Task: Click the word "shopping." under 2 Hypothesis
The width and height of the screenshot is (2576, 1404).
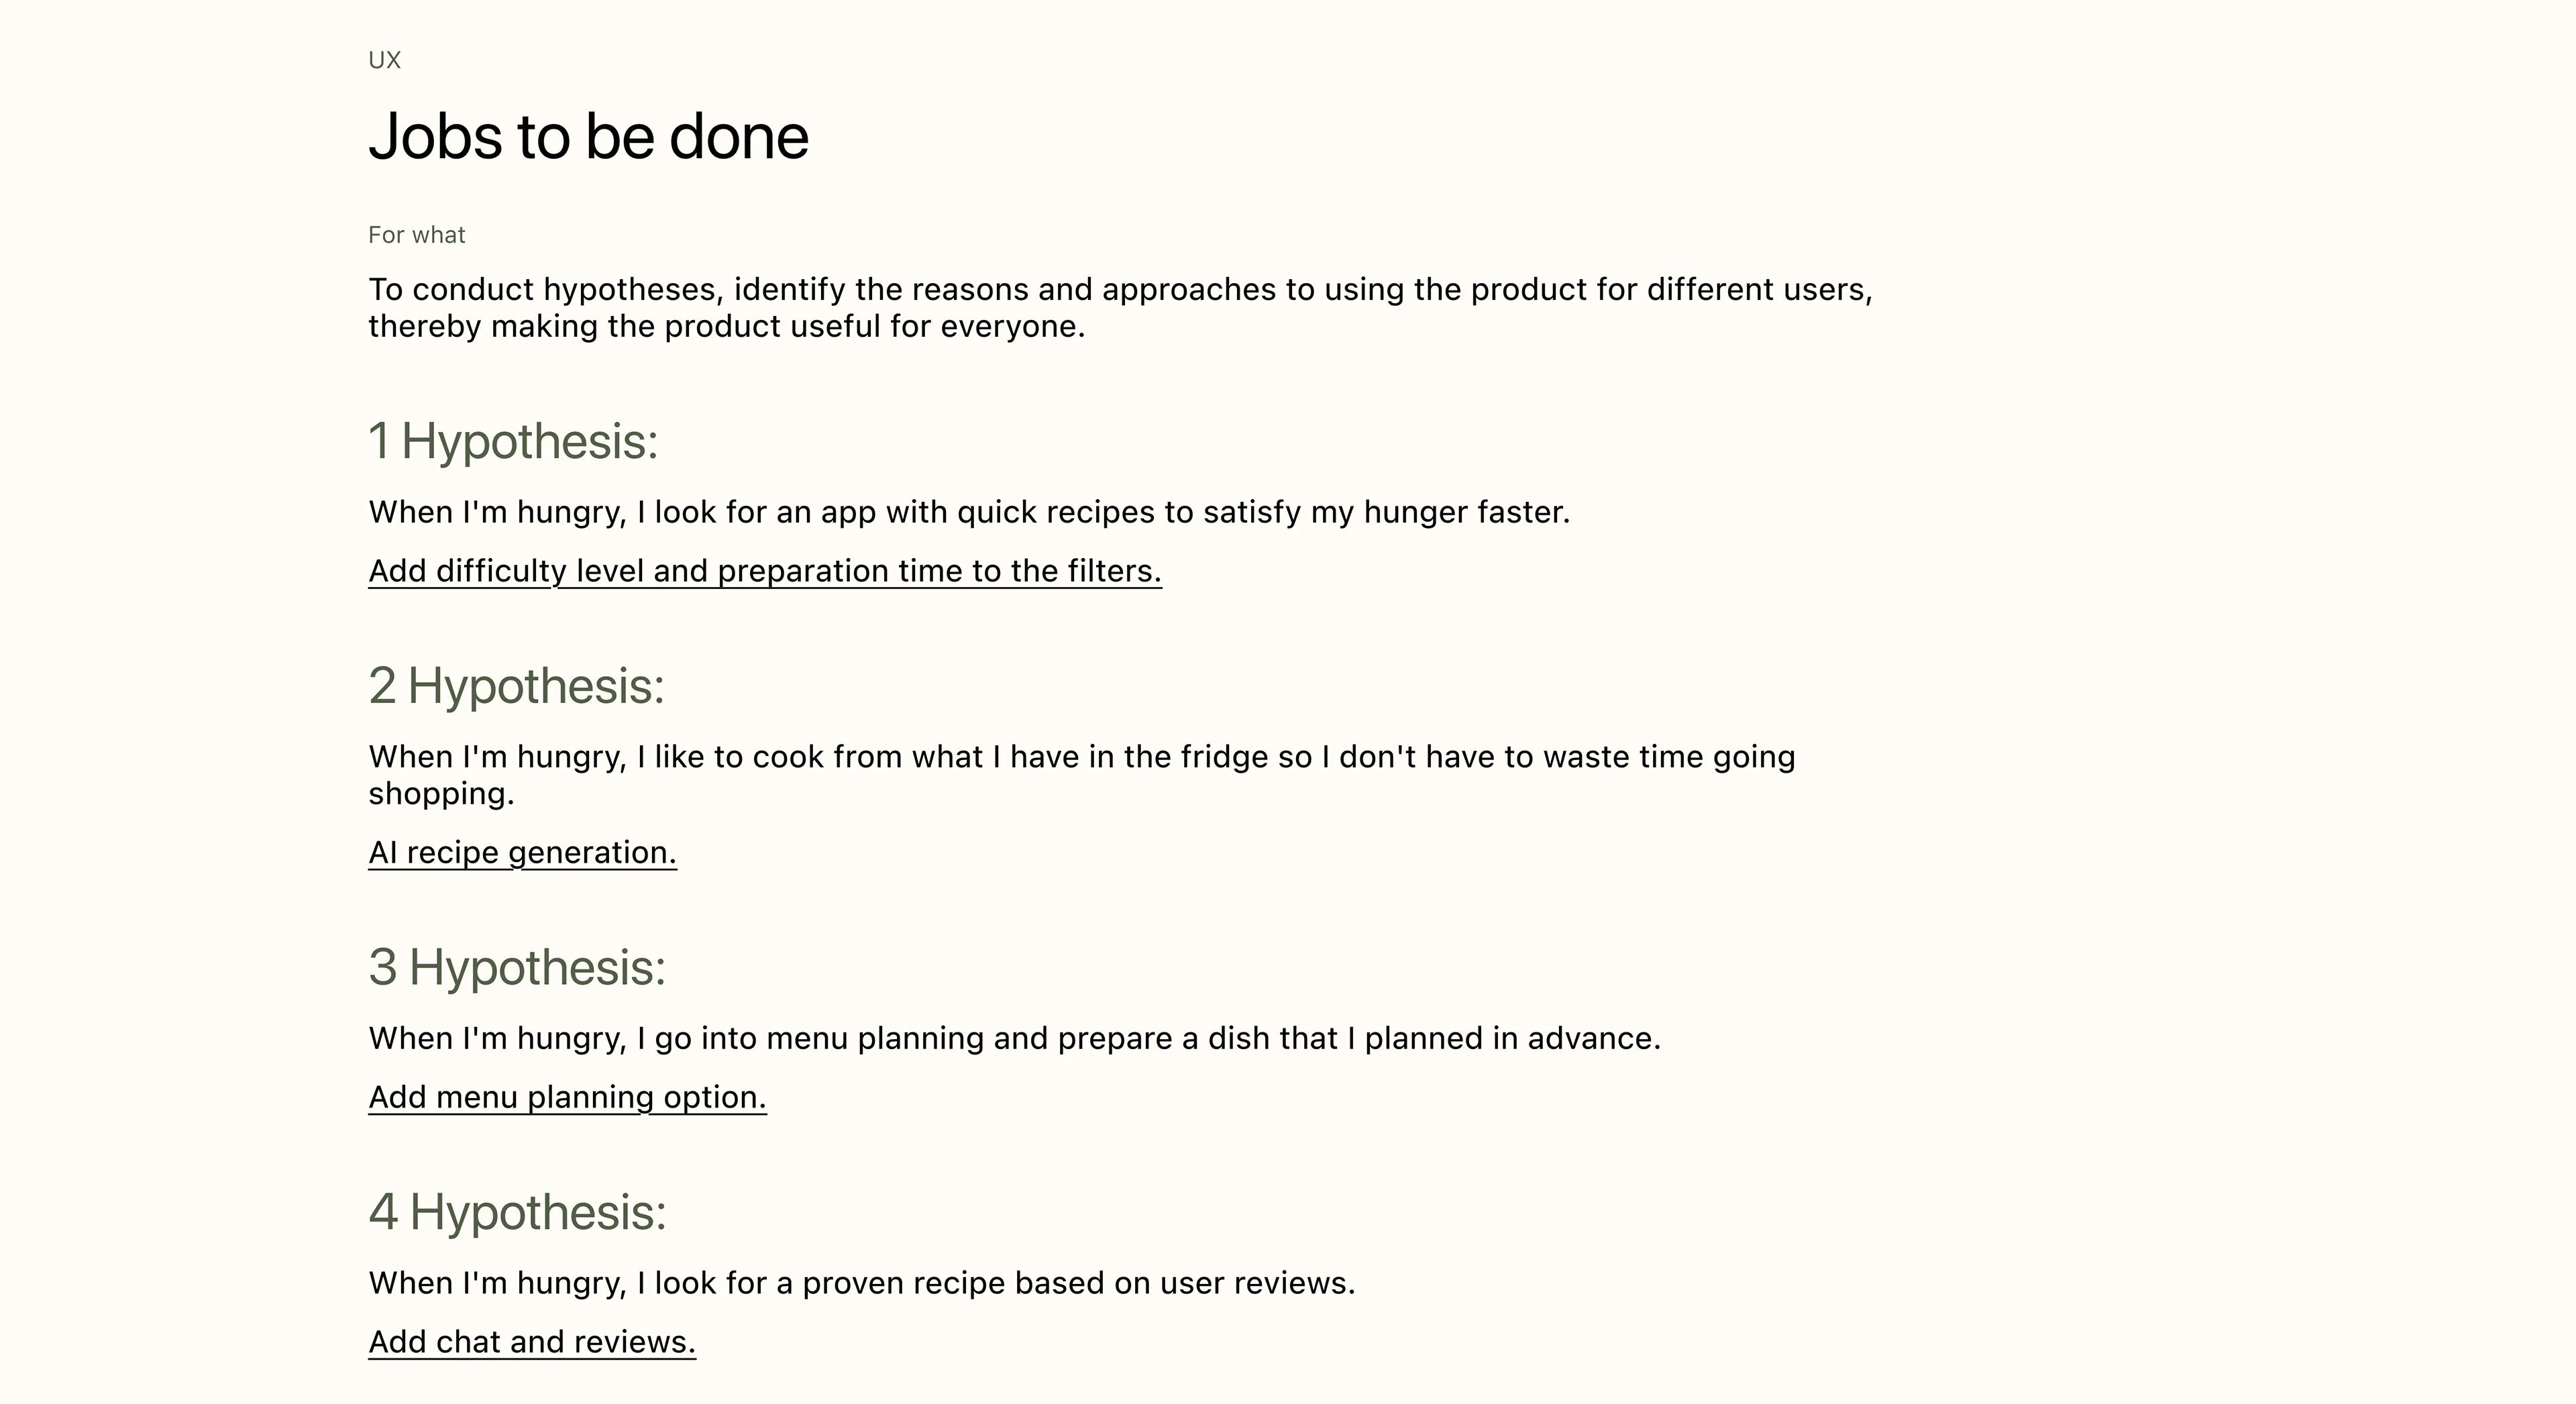Action: click(441, 794)
